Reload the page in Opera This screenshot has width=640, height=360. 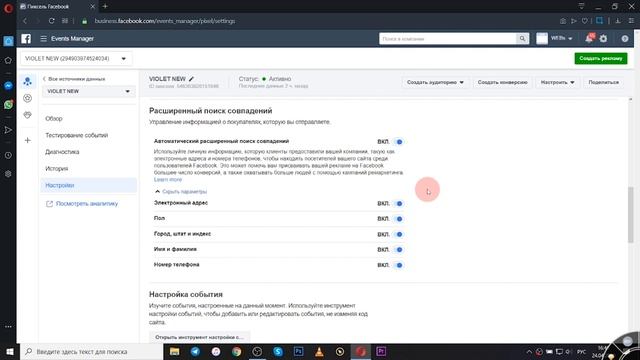51,21
